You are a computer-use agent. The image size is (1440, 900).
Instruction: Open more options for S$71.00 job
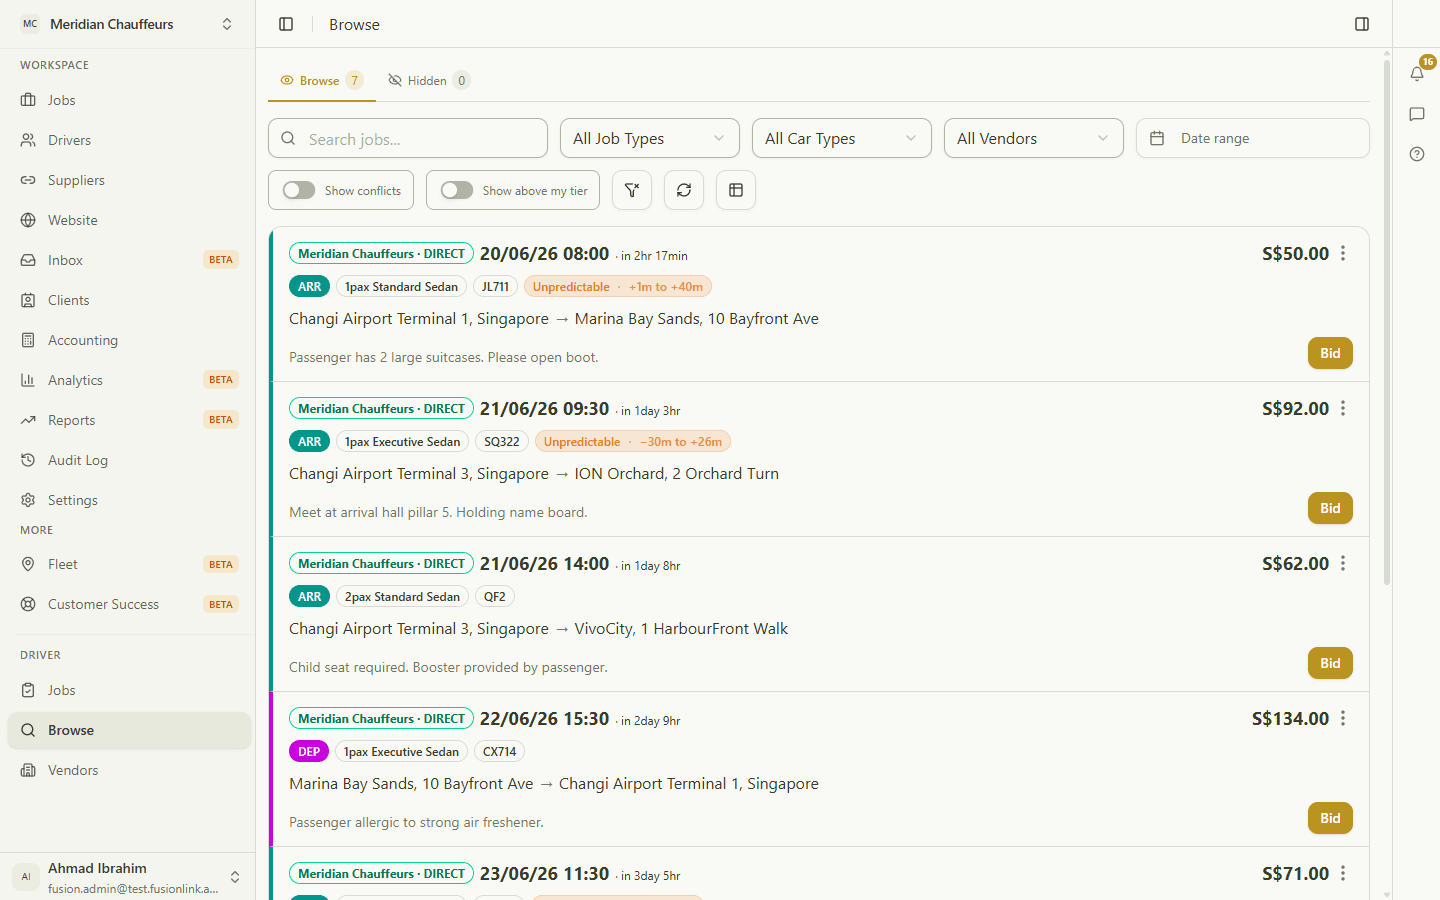point(1343,874)
